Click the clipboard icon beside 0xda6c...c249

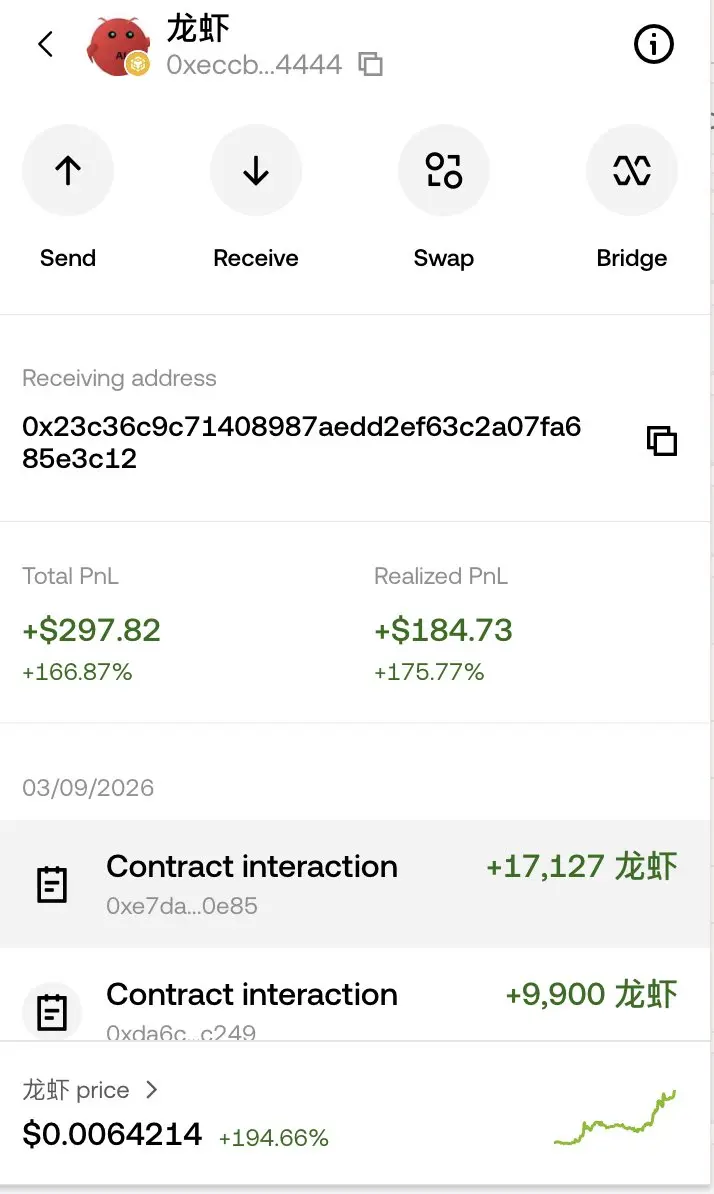pos(52,1012)
